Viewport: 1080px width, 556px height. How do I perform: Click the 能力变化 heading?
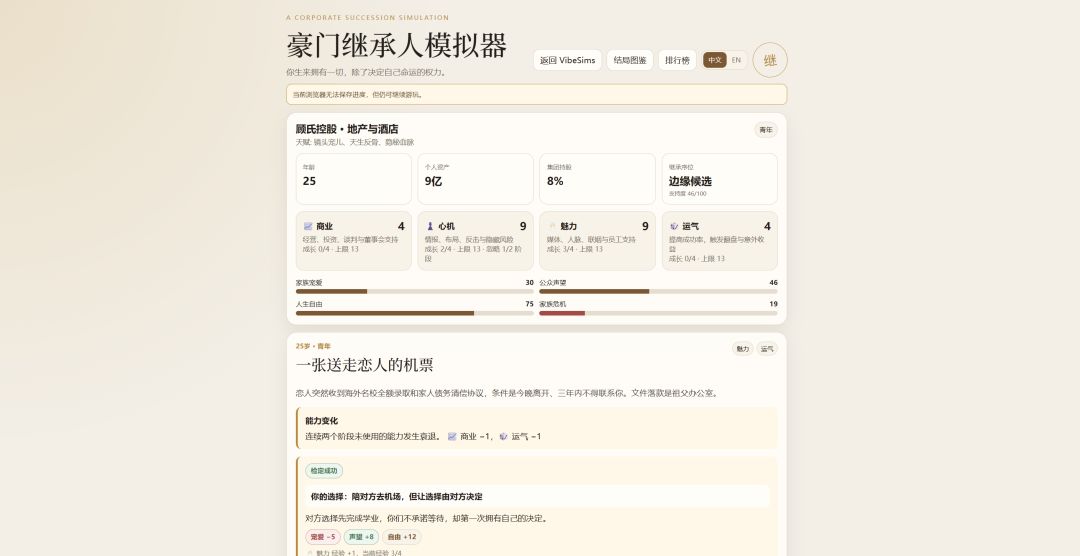tap(322, 421)
